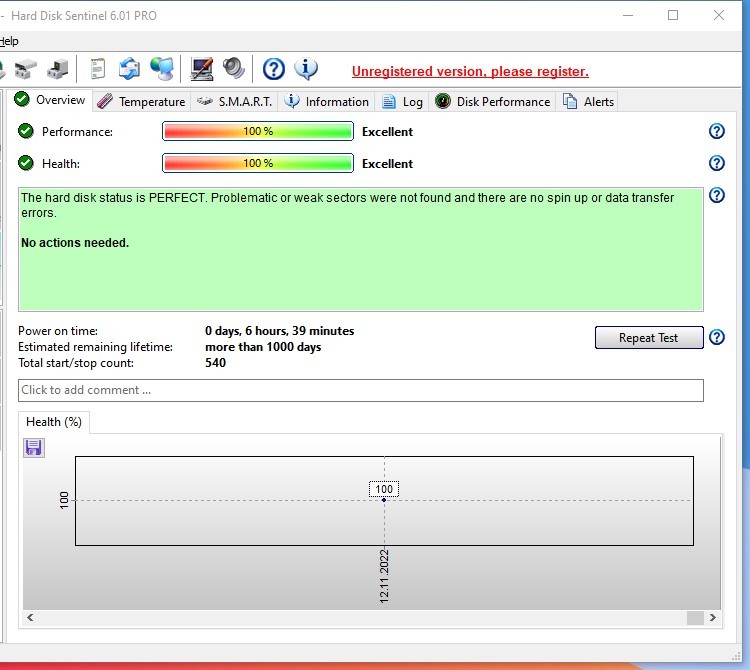Image resolution: width=750 pixels, height=670 pixels.
Task: Open configuration via monitor with screwdriver icon
Action: (201, 69)
